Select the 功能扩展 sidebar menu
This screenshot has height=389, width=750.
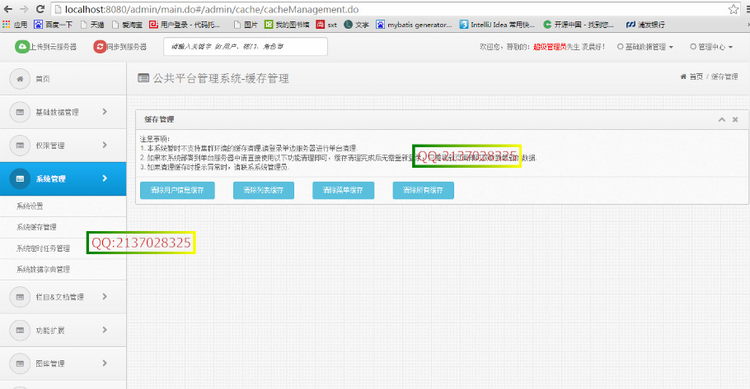coord(63,331)
